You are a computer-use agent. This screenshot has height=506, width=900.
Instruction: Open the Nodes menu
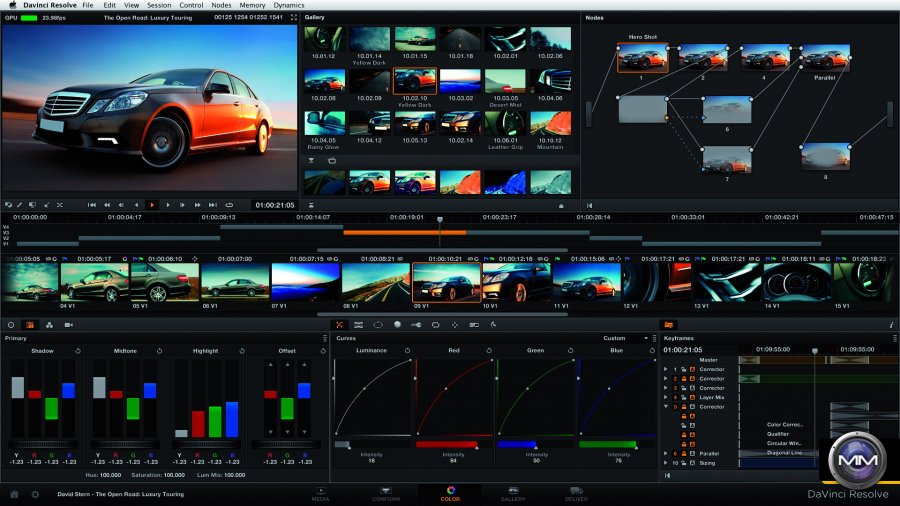(x=221, y=5)
